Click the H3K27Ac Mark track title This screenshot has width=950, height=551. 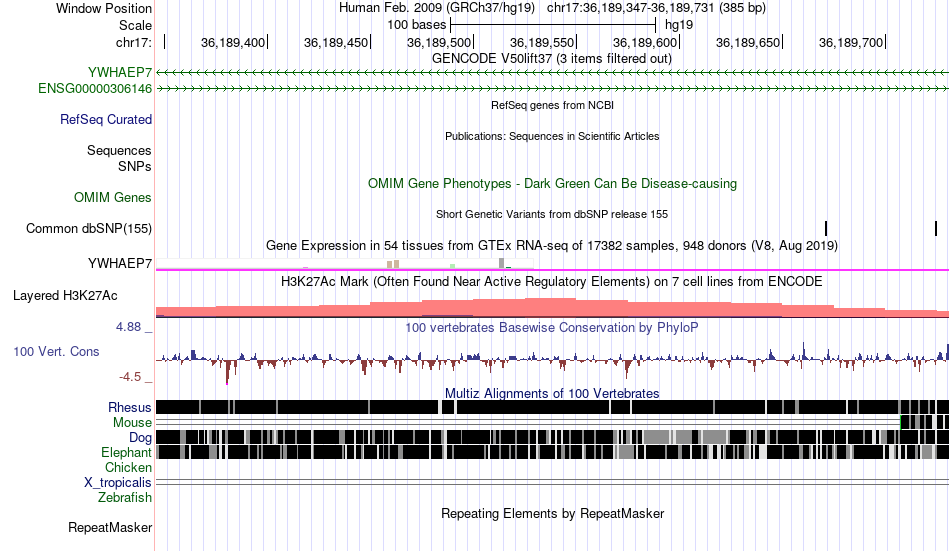pyautogui.click(x=552, y=282)
